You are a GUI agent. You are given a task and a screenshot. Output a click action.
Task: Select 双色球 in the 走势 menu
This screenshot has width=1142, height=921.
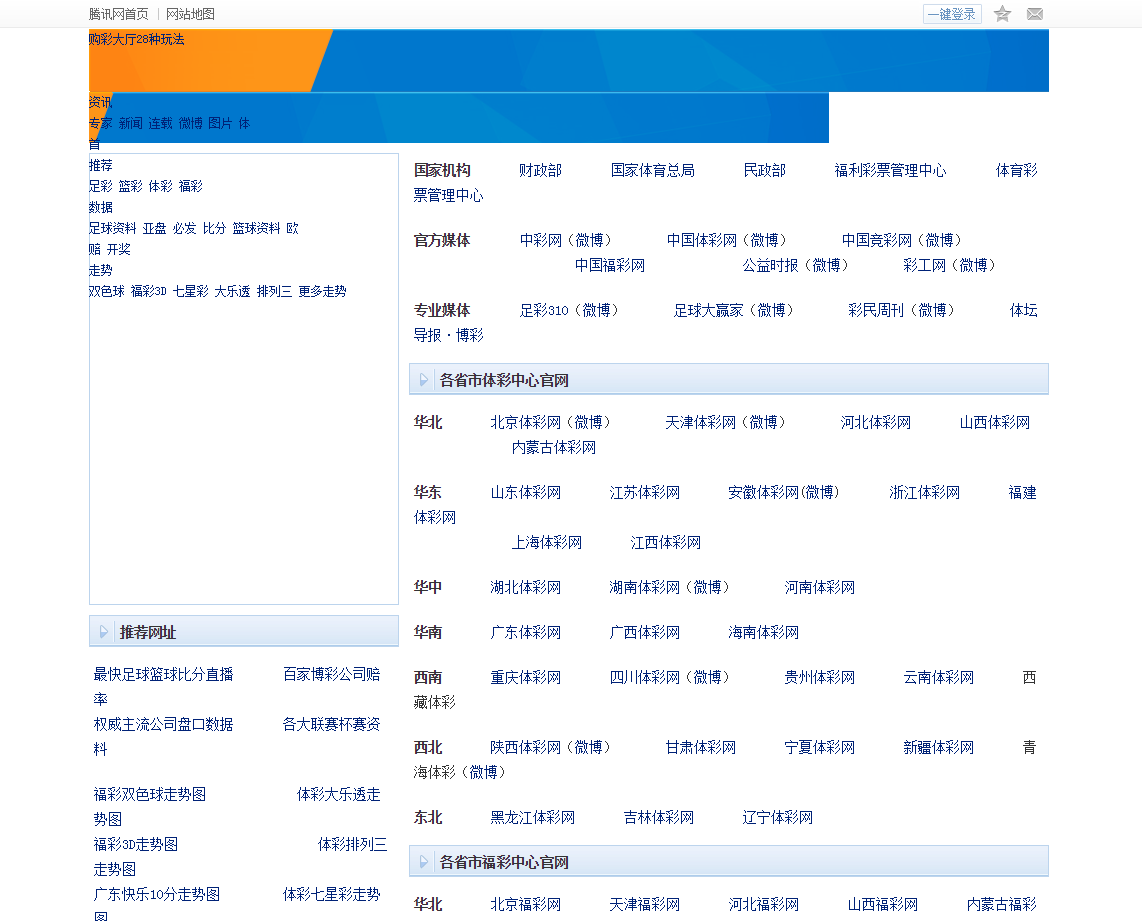[x=106, y=291]
